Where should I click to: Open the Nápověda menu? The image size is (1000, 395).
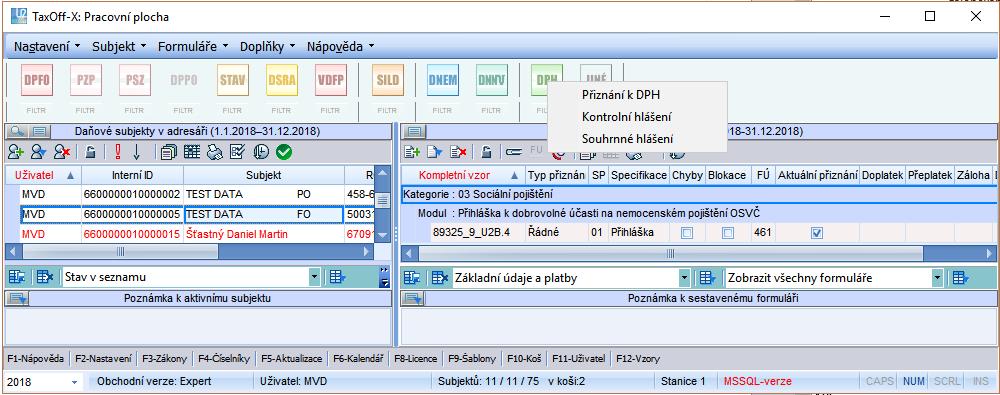point(340,47)
